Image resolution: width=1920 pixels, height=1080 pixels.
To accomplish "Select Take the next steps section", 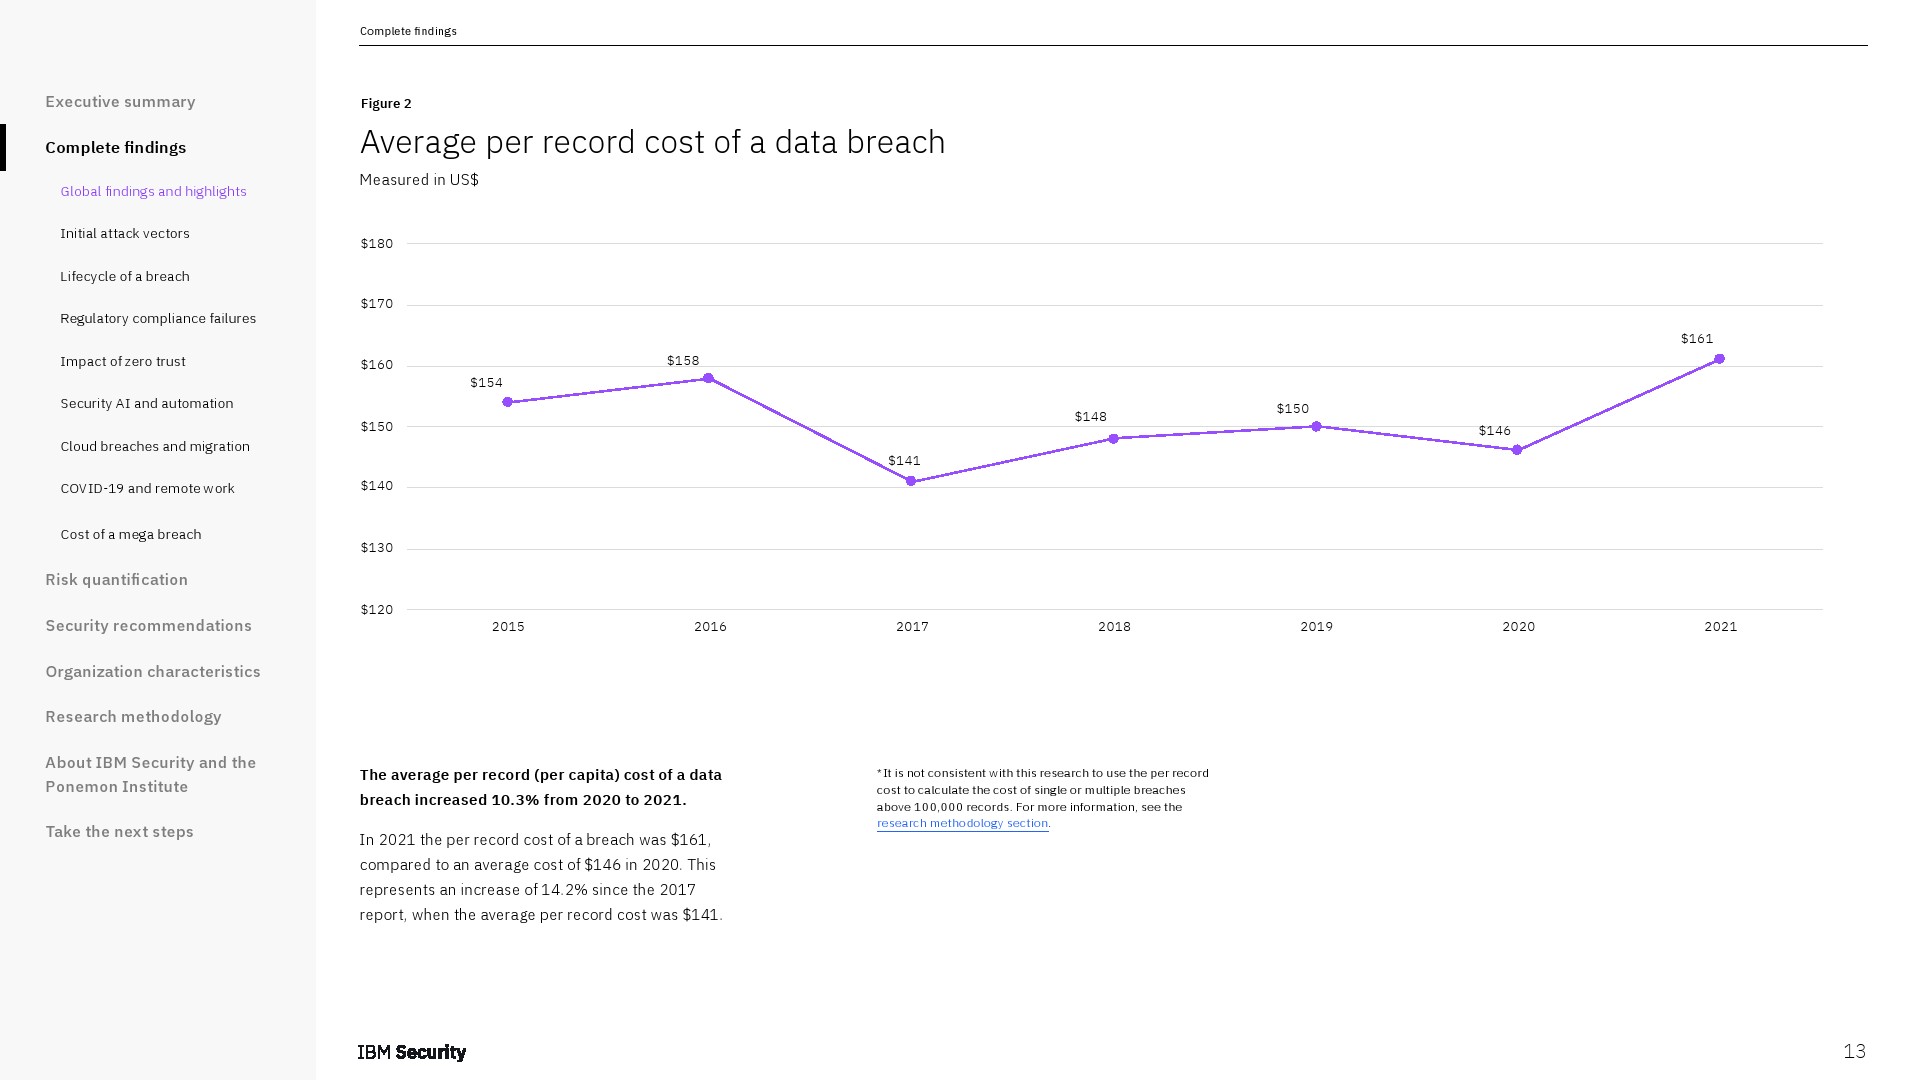I will (119, 832).
